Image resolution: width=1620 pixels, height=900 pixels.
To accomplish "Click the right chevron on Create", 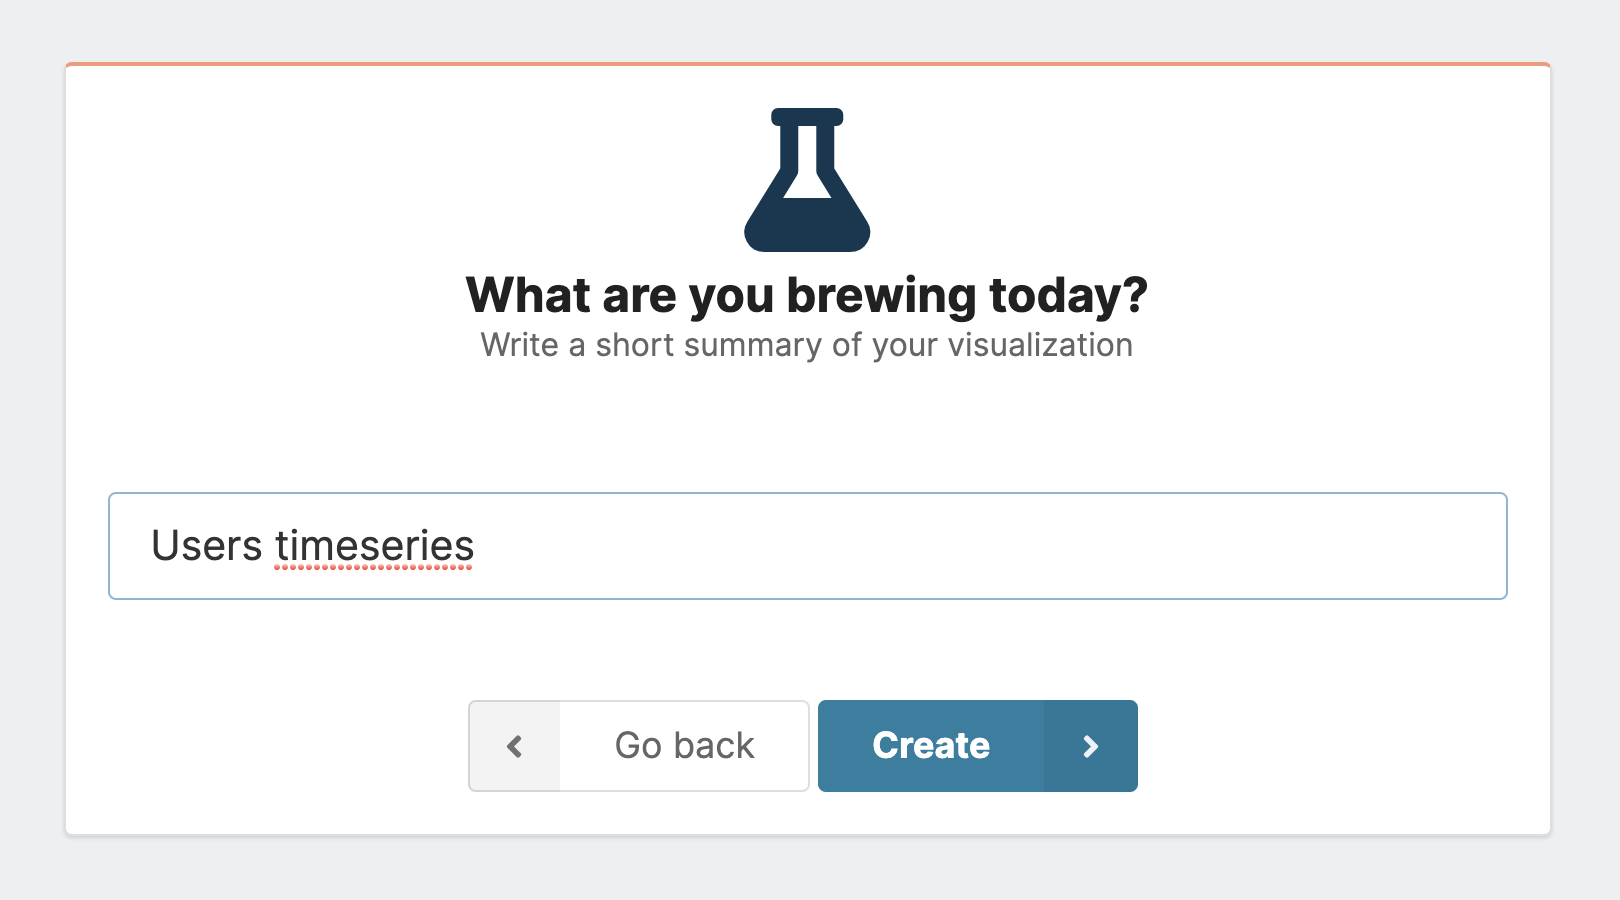I will 1090,746.
